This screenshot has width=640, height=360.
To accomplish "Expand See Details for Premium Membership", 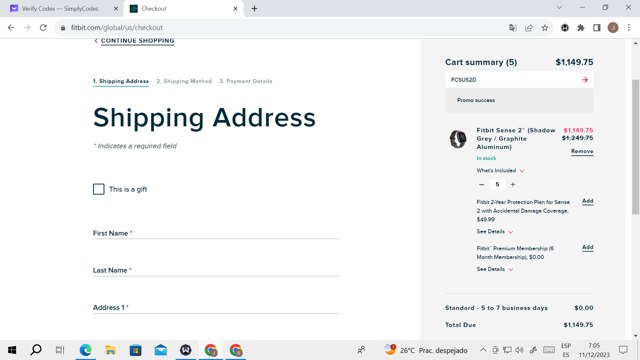I will (x=495, y=269).
